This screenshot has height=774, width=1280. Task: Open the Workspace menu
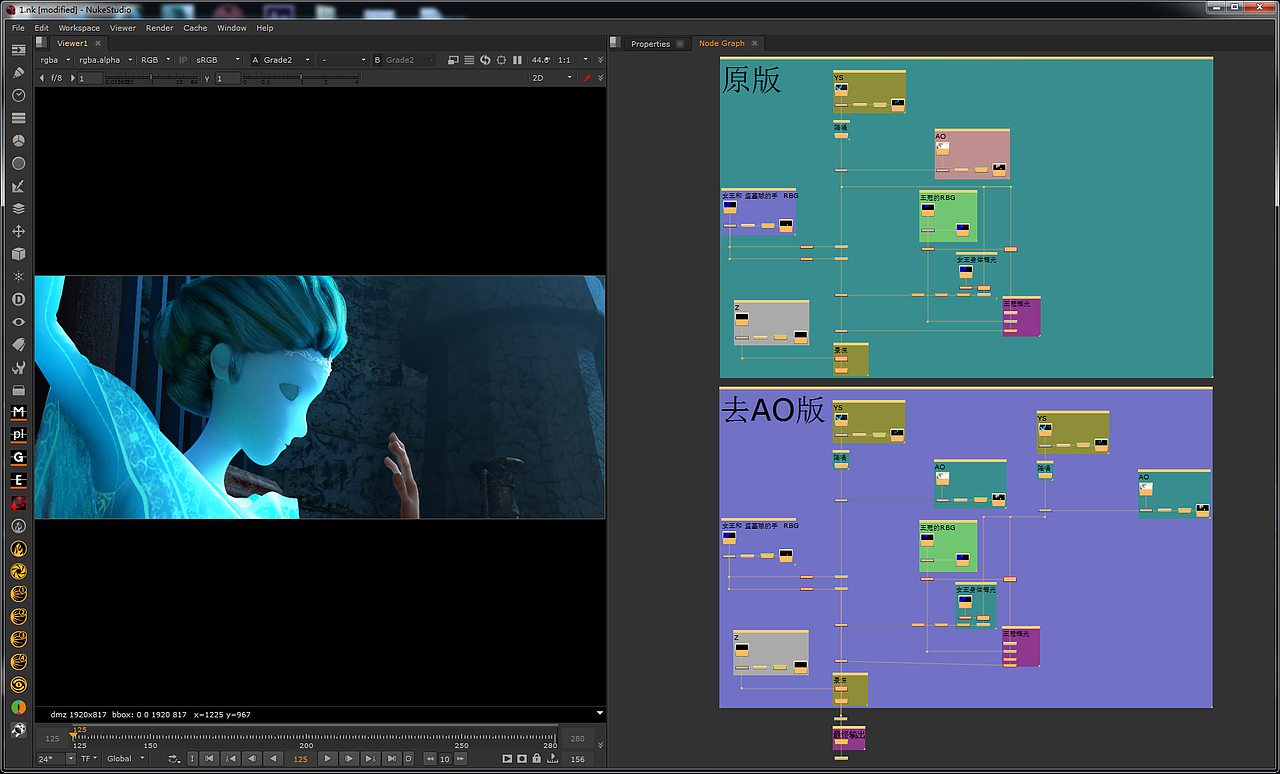79,28
